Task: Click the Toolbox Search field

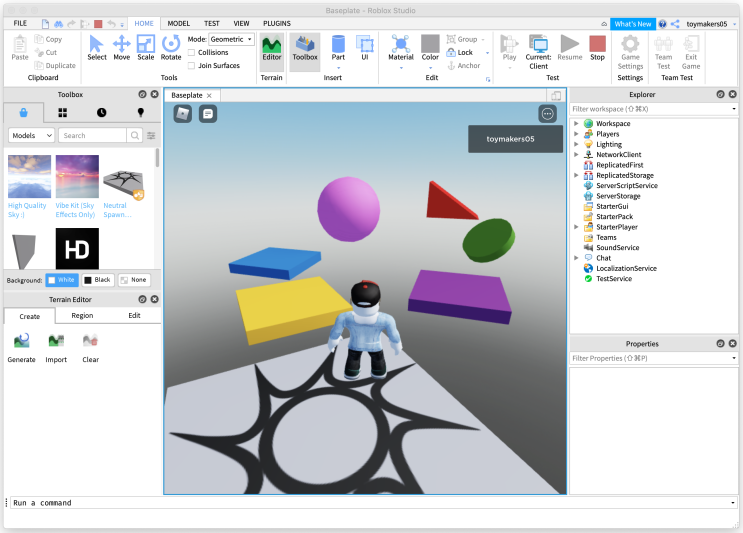Action: coord(92,136)
